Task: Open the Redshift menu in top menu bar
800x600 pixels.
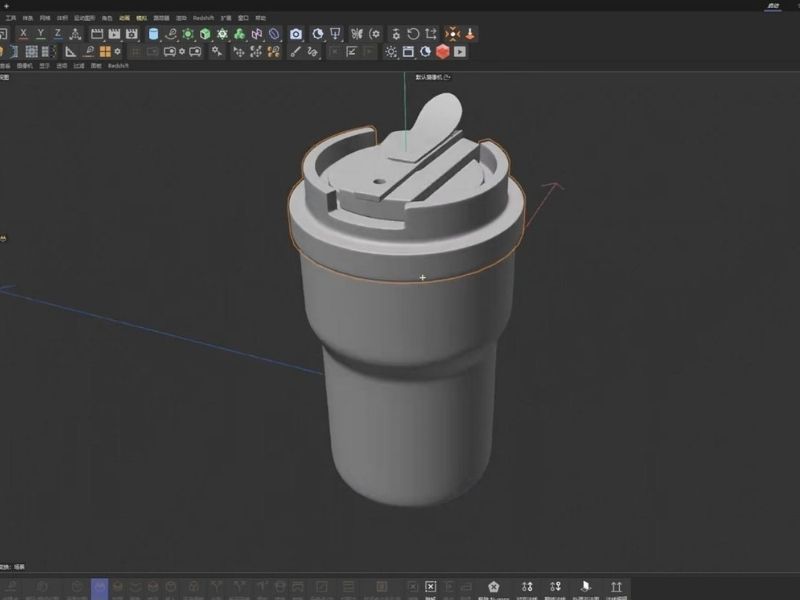Action: pos(203,18)
